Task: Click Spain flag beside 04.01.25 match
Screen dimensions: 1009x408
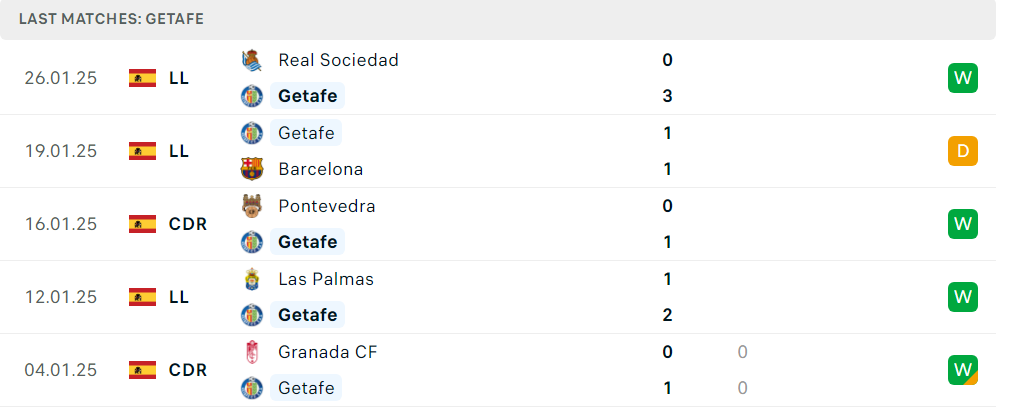Action: point(142,370)
